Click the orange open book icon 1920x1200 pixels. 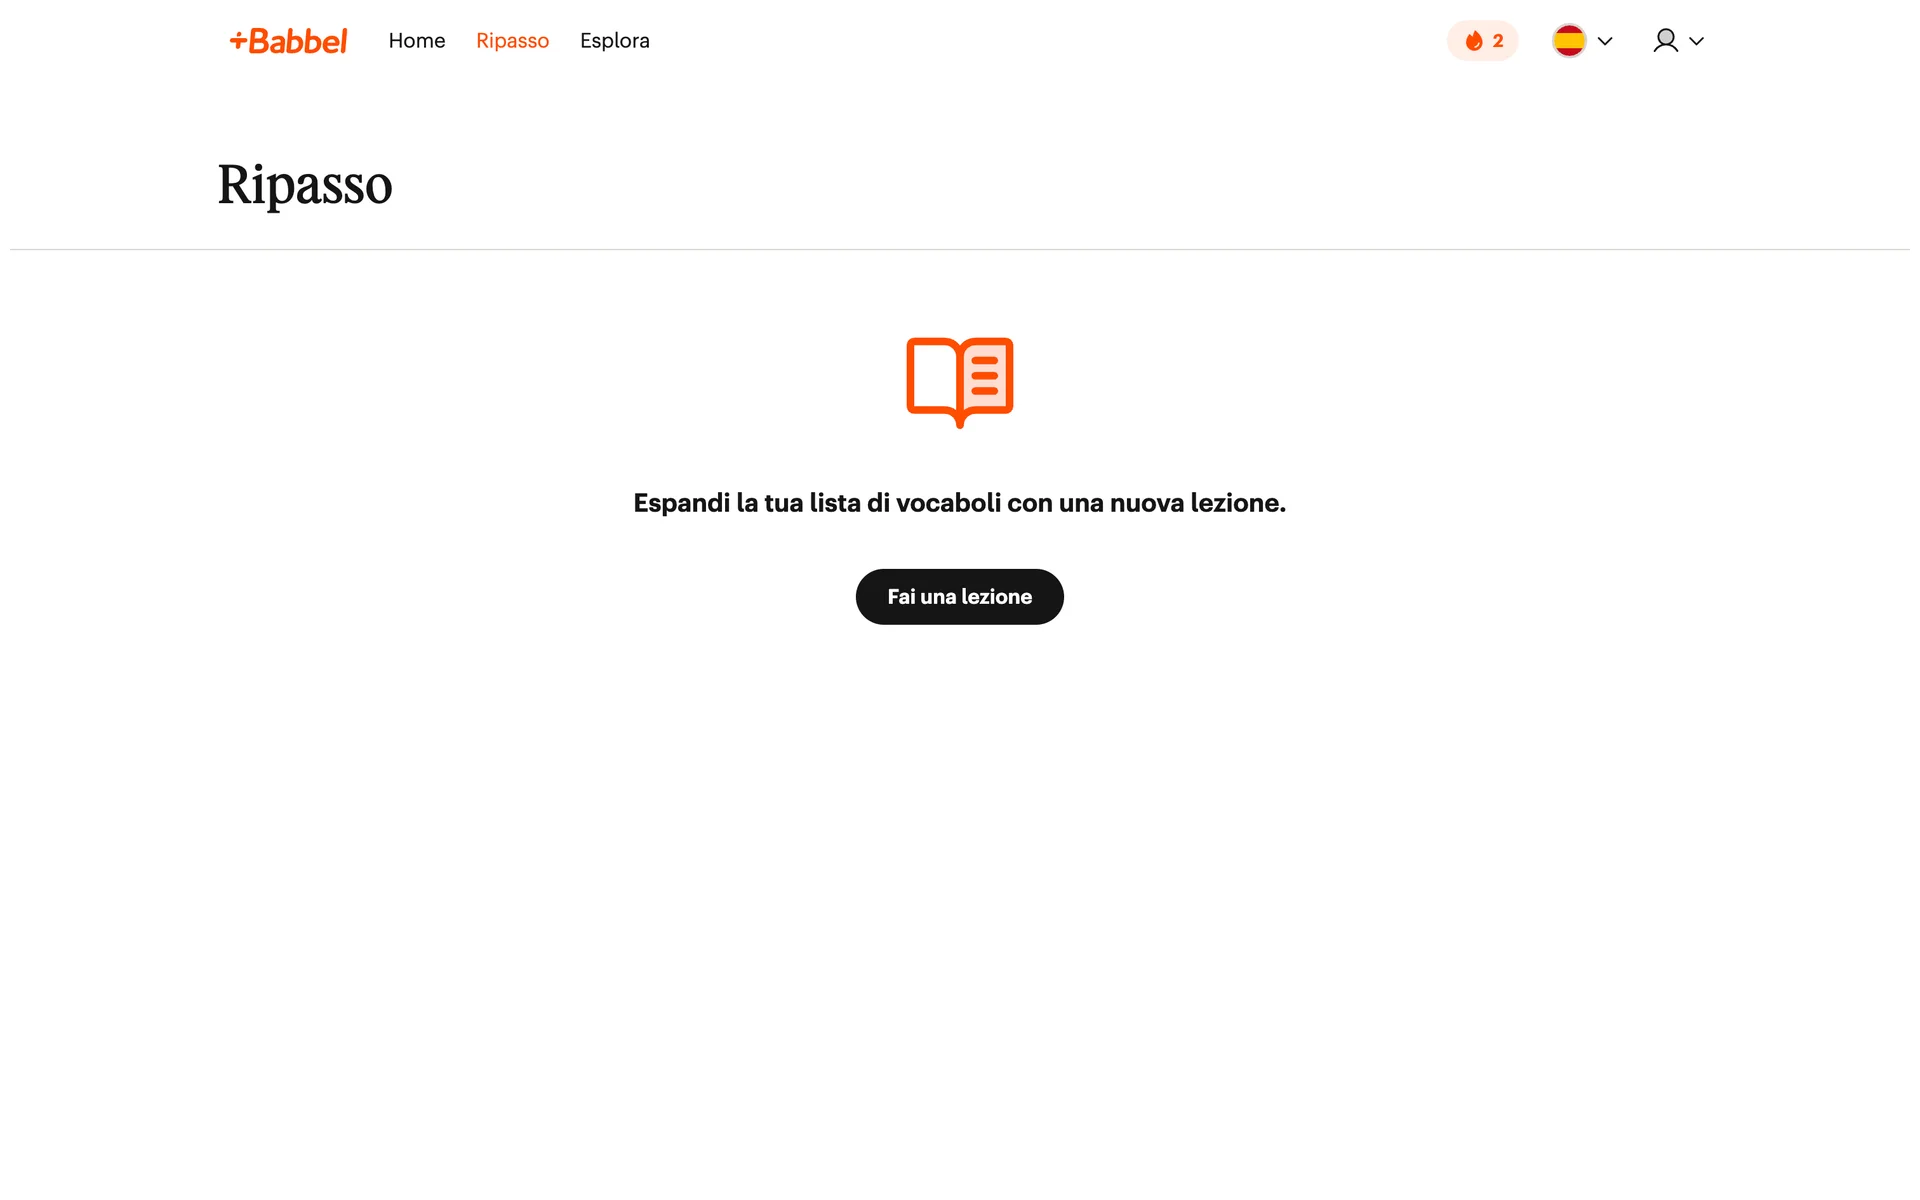point(959,381)
